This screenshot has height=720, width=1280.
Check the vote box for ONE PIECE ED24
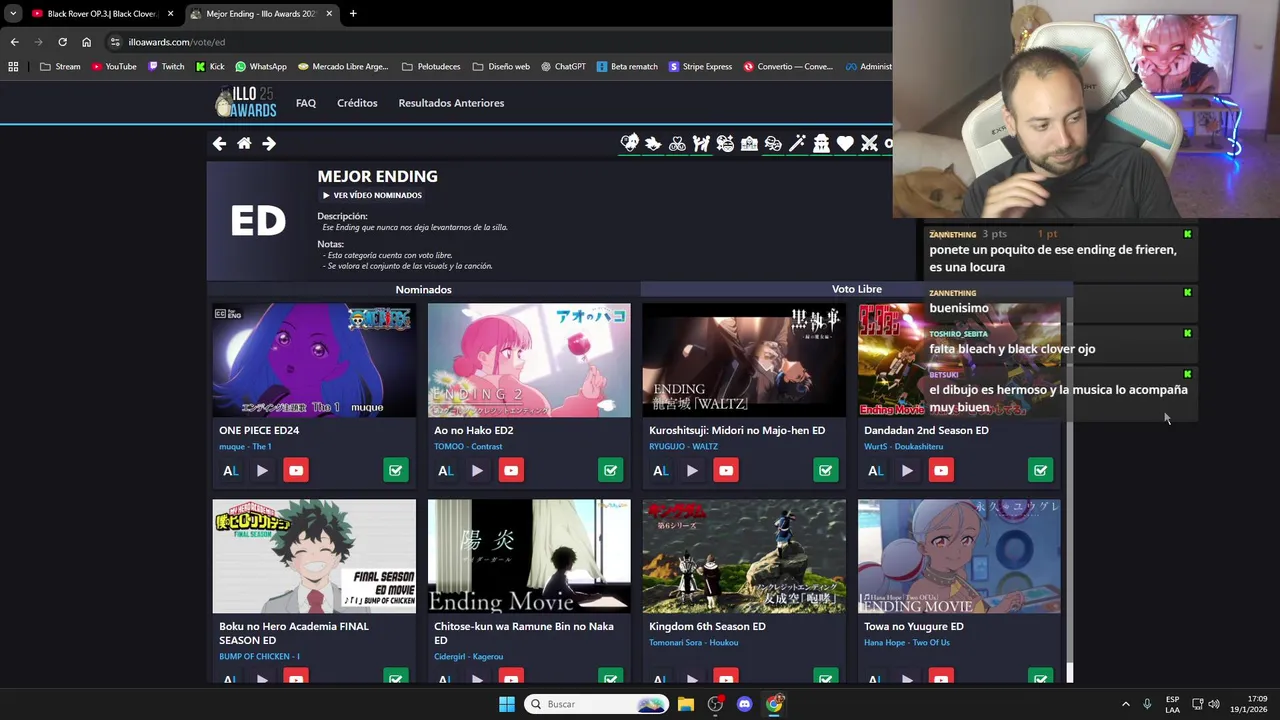coord(396,470)
